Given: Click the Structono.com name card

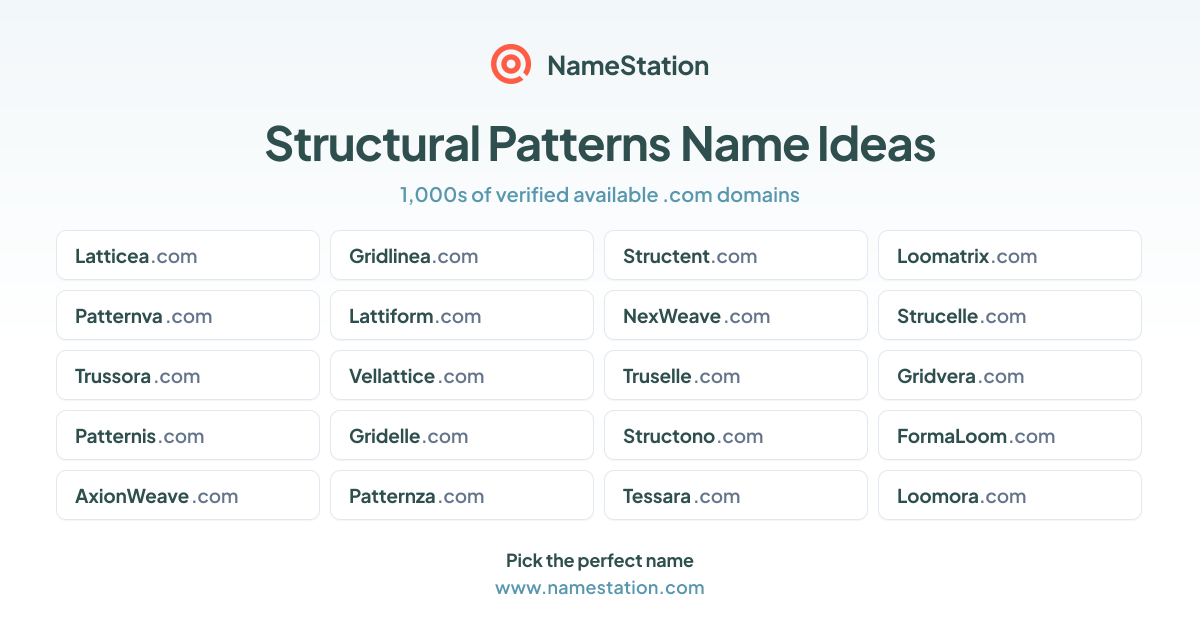Looking at the screenshot, I should pyautogui.click(x=736, y=435).
